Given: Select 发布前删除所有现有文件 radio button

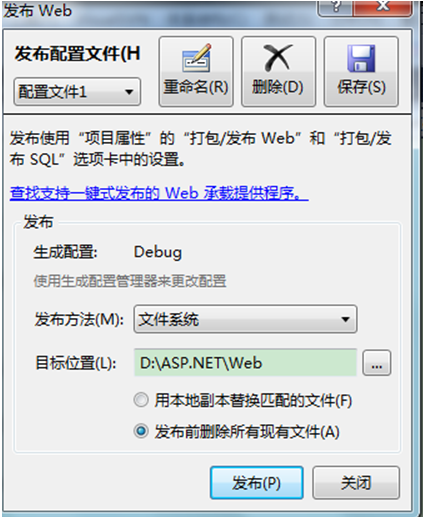Looking at the screenshot, I should pos(141,431).
